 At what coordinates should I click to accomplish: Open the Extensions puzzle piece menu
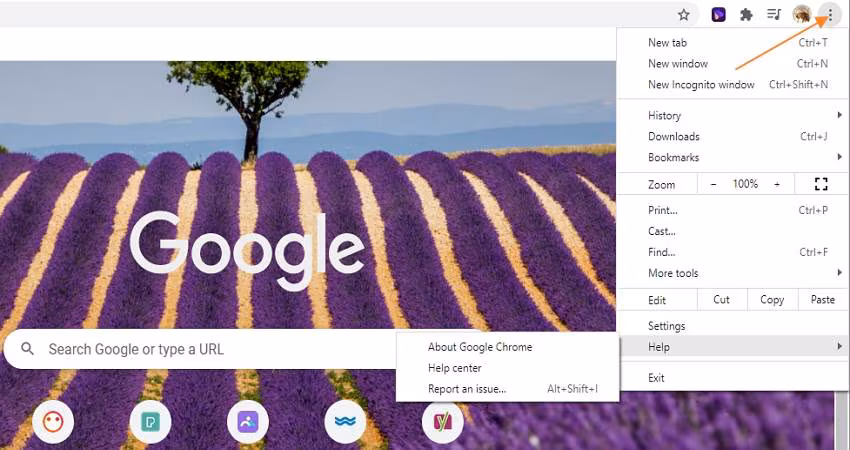point(746,15)
